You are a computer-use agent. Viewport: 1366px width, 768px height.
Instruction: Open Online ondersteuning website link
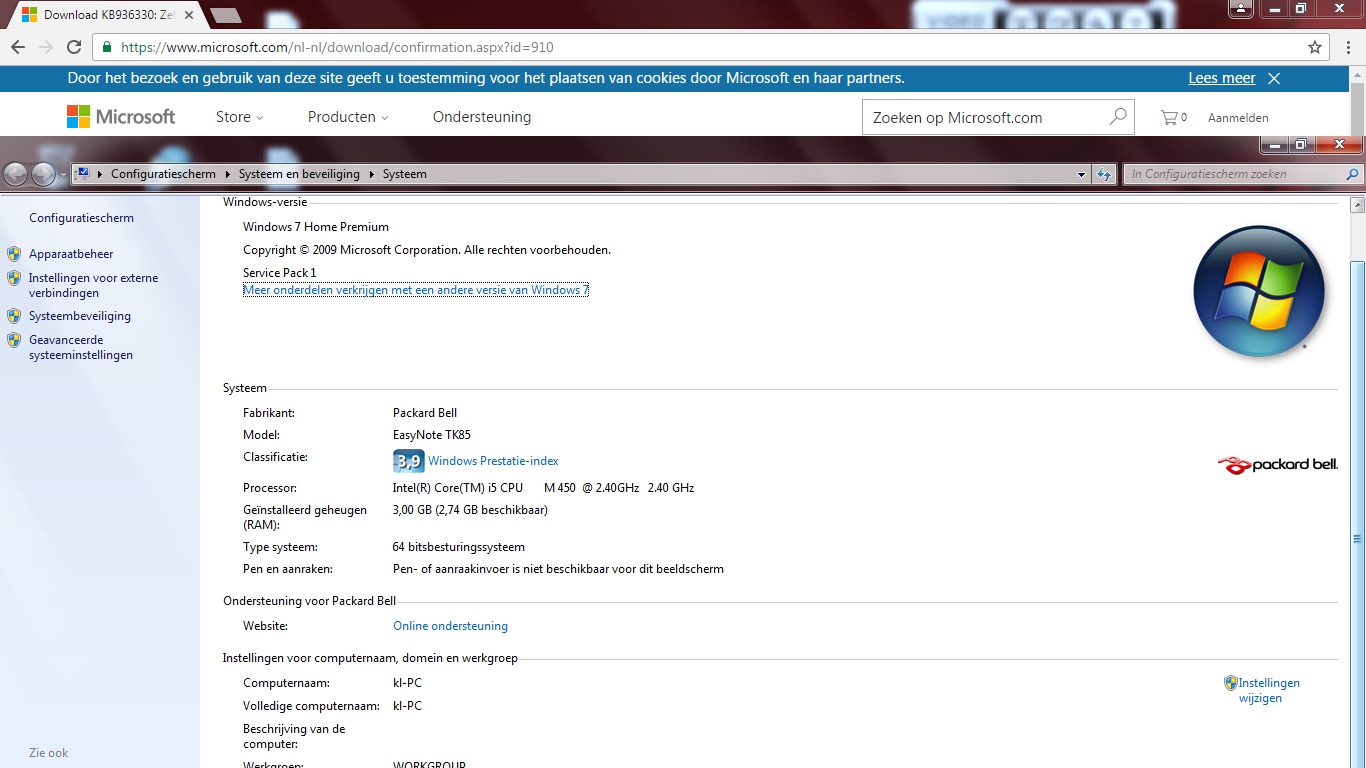tap(450, 626)
